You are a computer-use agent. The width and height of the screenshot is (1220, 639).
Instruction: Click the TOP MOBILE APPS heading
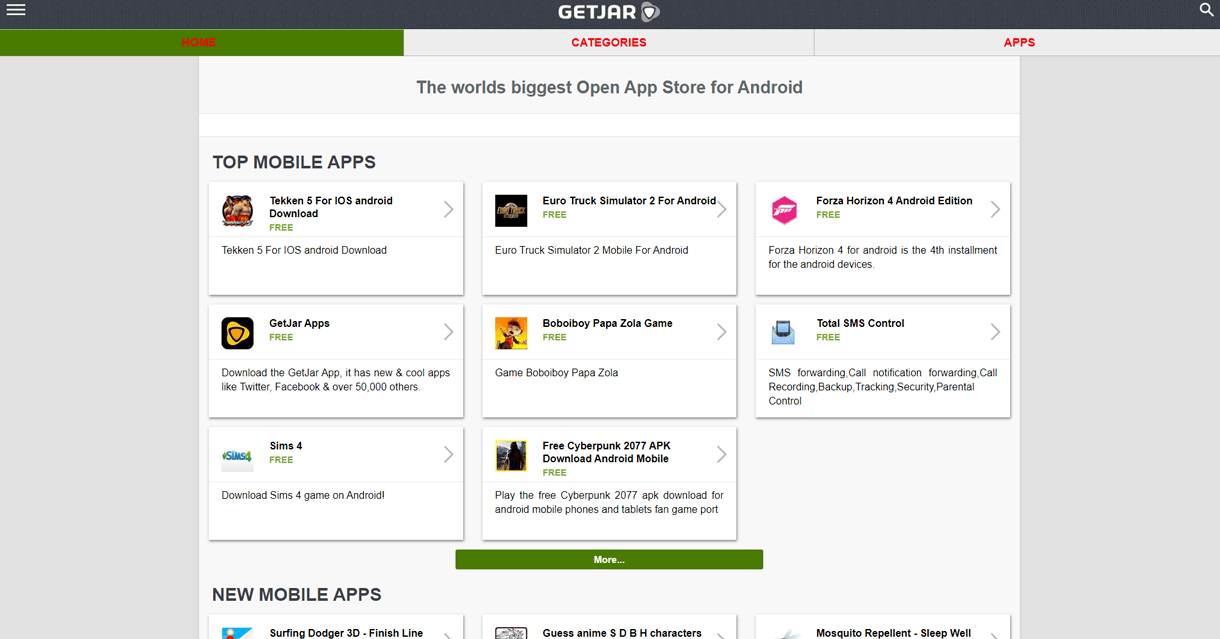click(294, 162)
